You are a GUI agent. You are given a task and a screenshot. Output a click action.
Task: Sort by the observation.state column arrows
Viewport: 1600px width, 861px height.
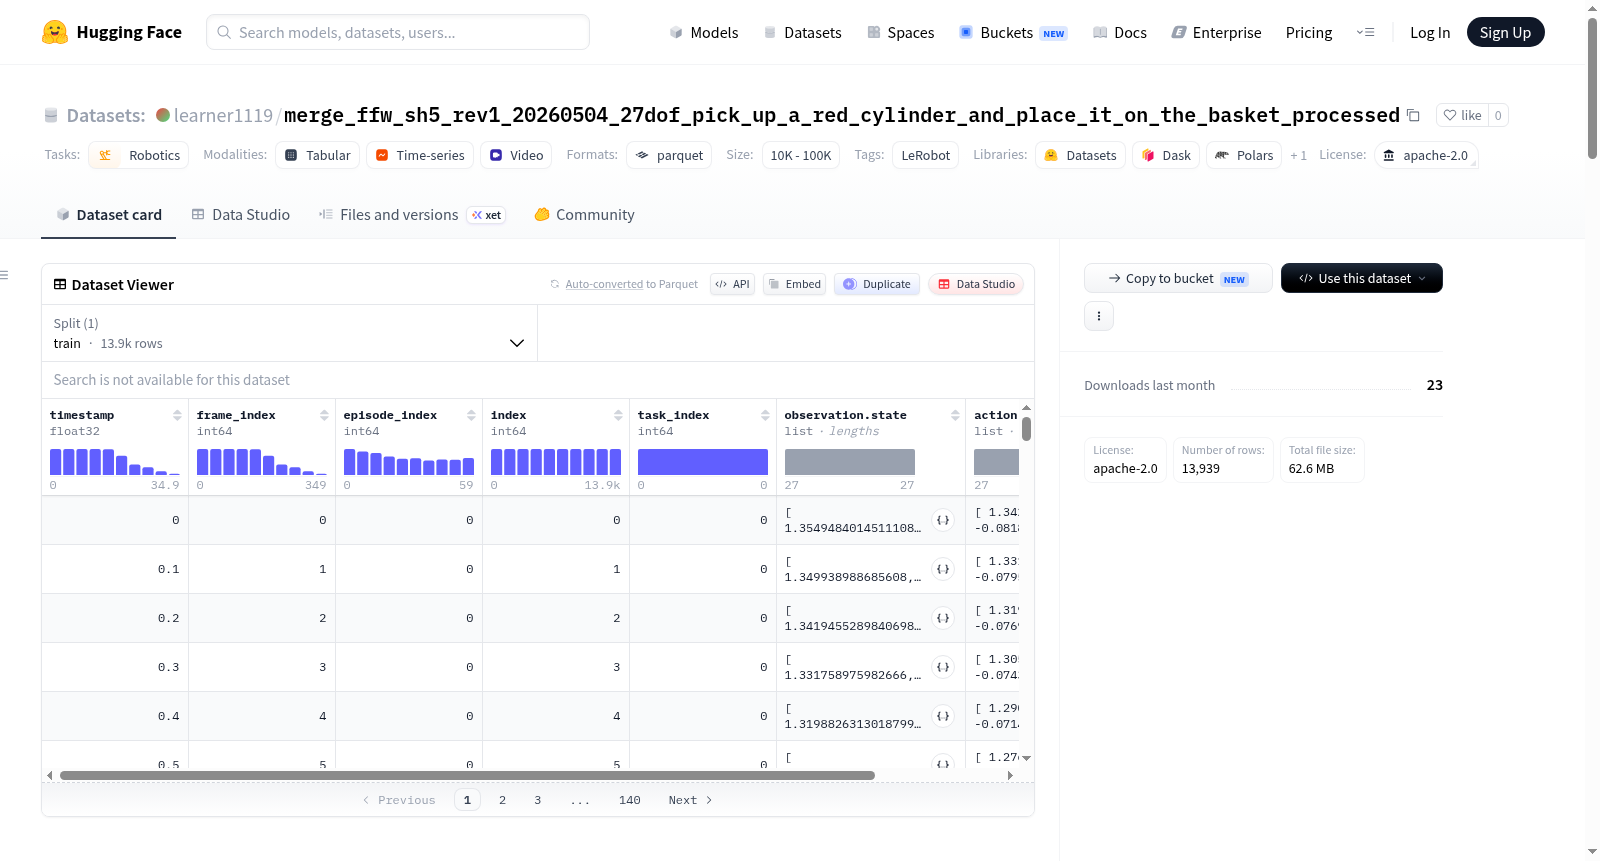tap(955, 415)
